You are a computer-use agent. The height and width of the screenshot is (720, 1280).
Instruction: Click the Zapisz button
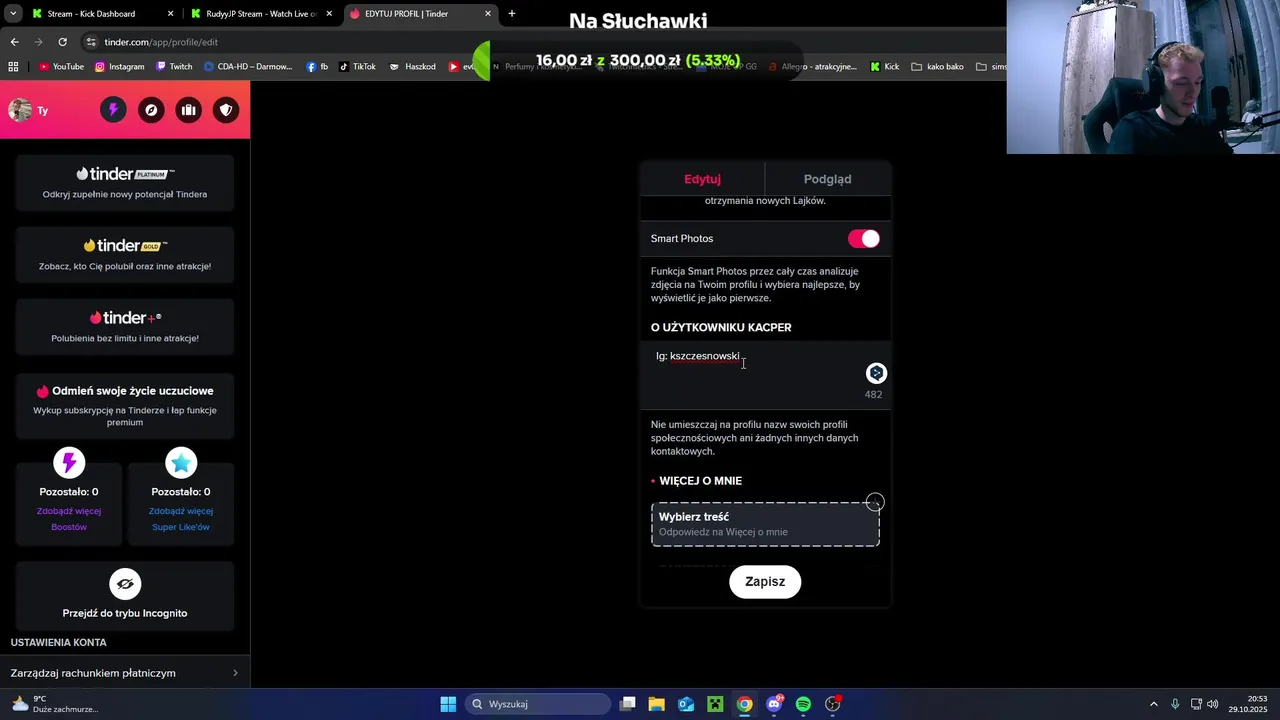coord(765,582)
